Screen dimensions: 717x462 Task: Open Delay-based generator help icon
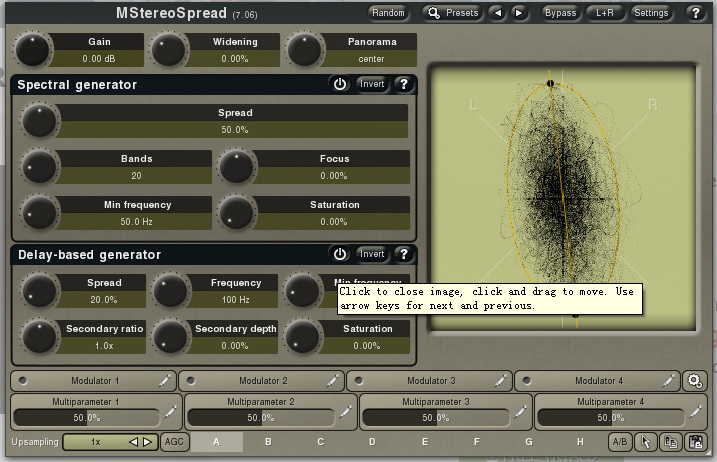tap(404, 254)
